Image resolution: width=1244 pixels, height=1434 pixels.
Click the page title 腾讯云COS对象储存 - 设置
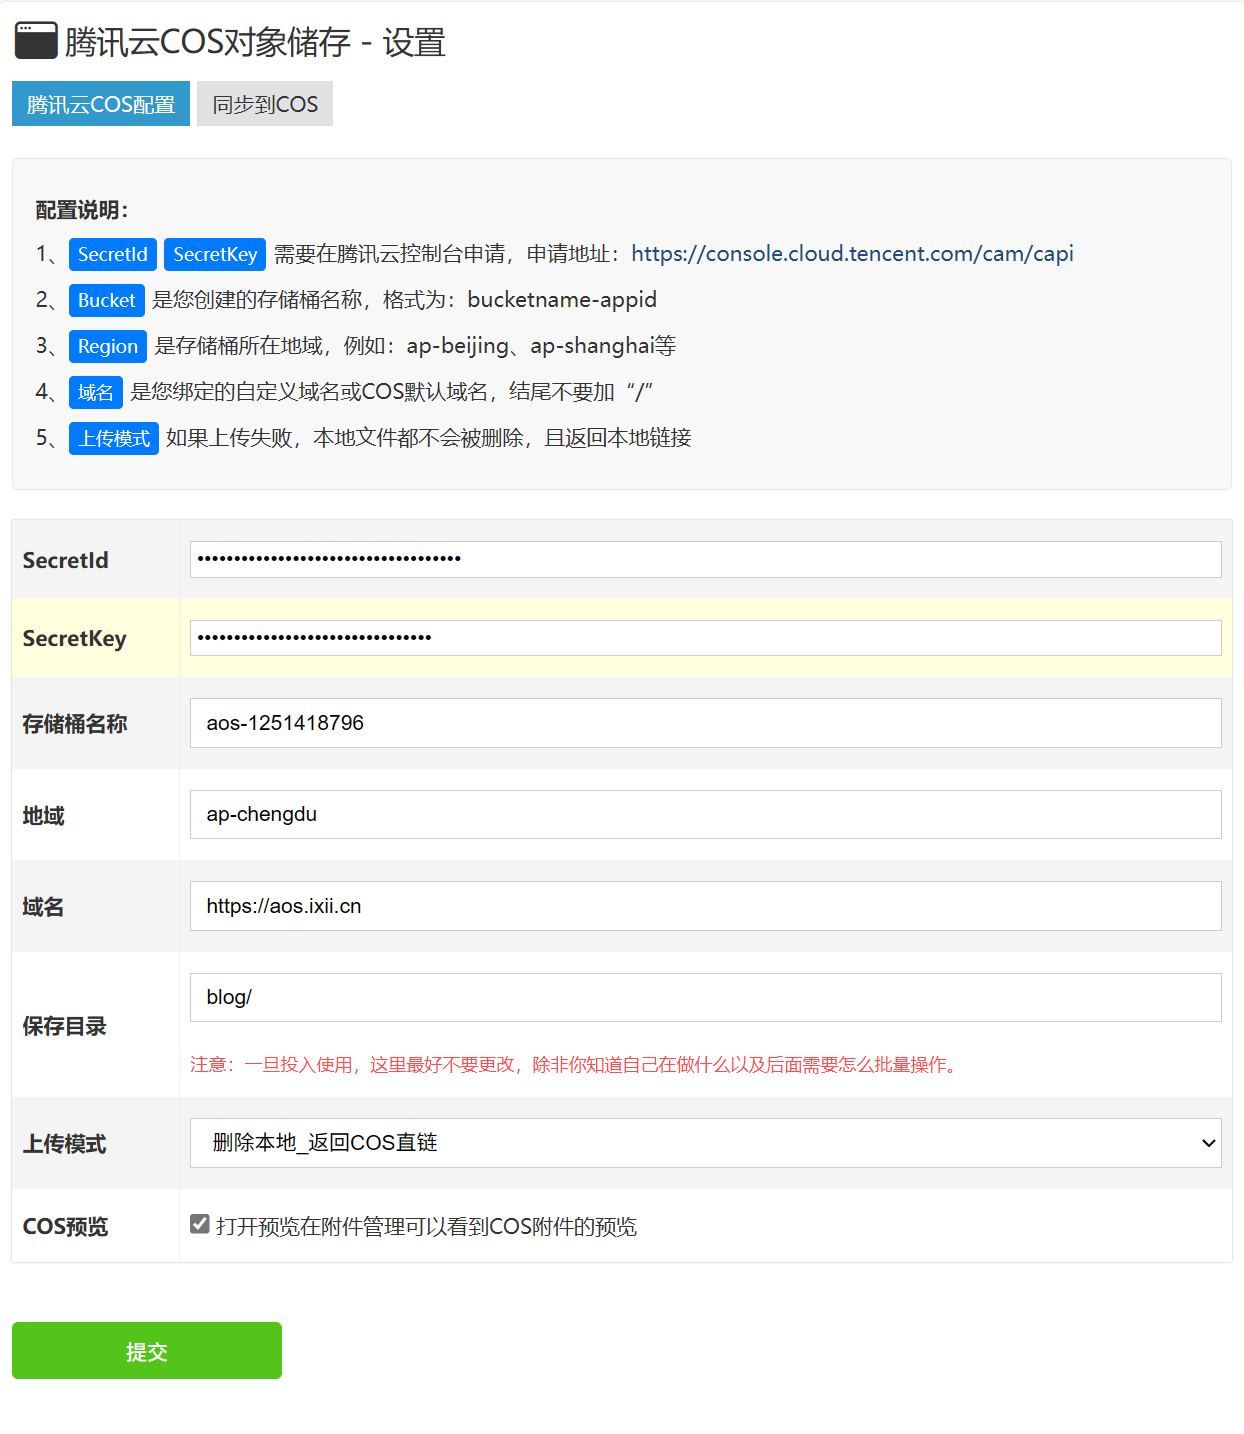click(x=255, y=42)
